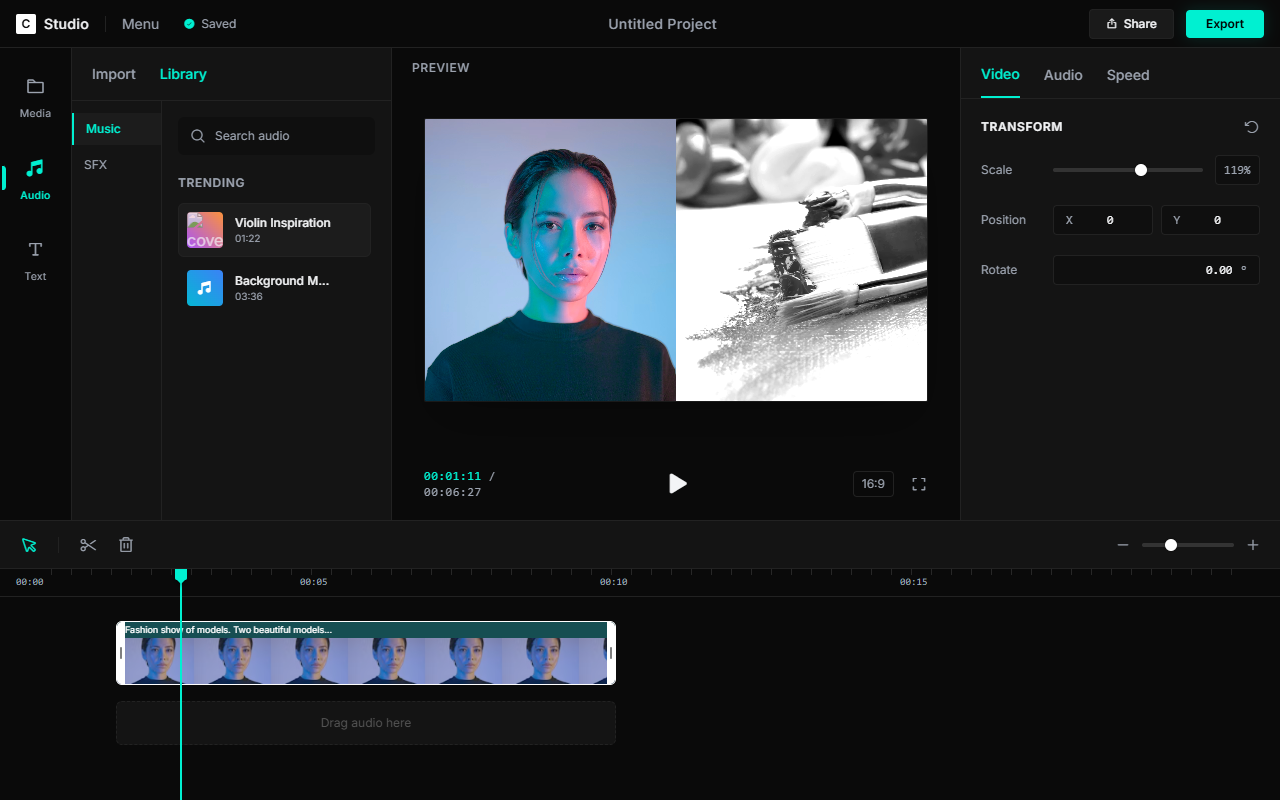Viewport: 1280px width, 800px height.
Task: Open the Text sidebar panel
Action: click(35, 260)
